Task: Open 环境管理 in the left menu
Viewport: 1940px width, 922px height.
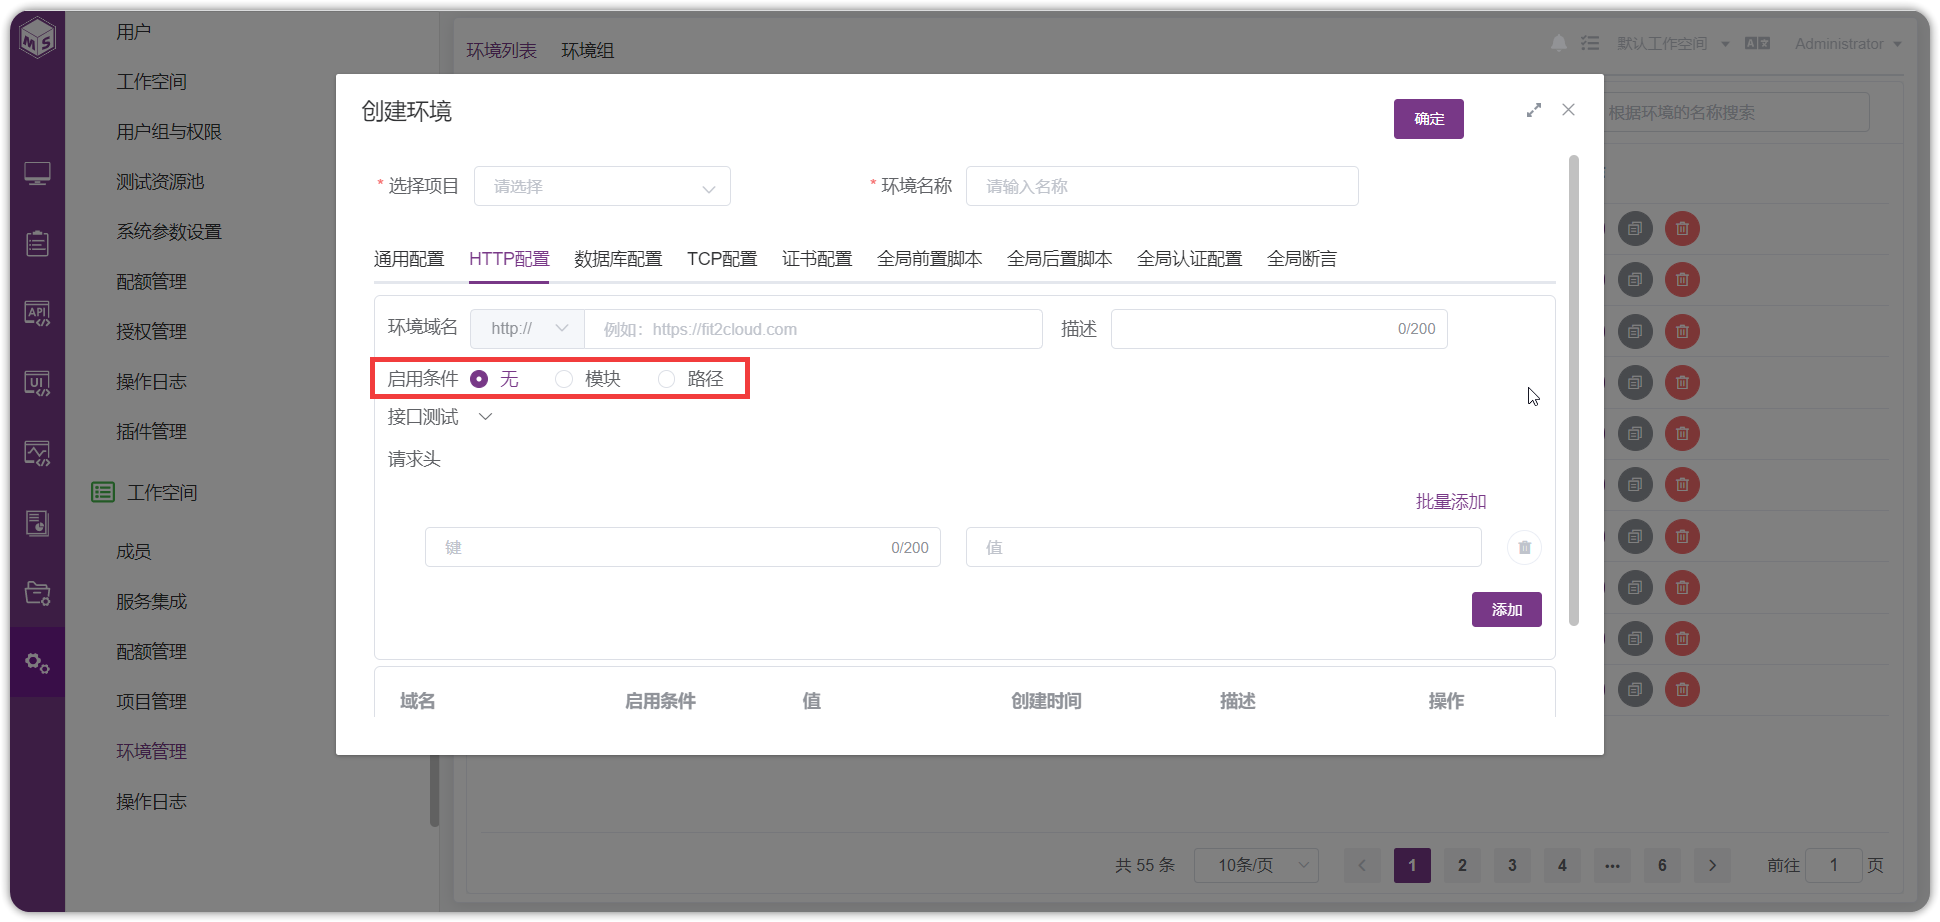Action: [x=151, y=752]
